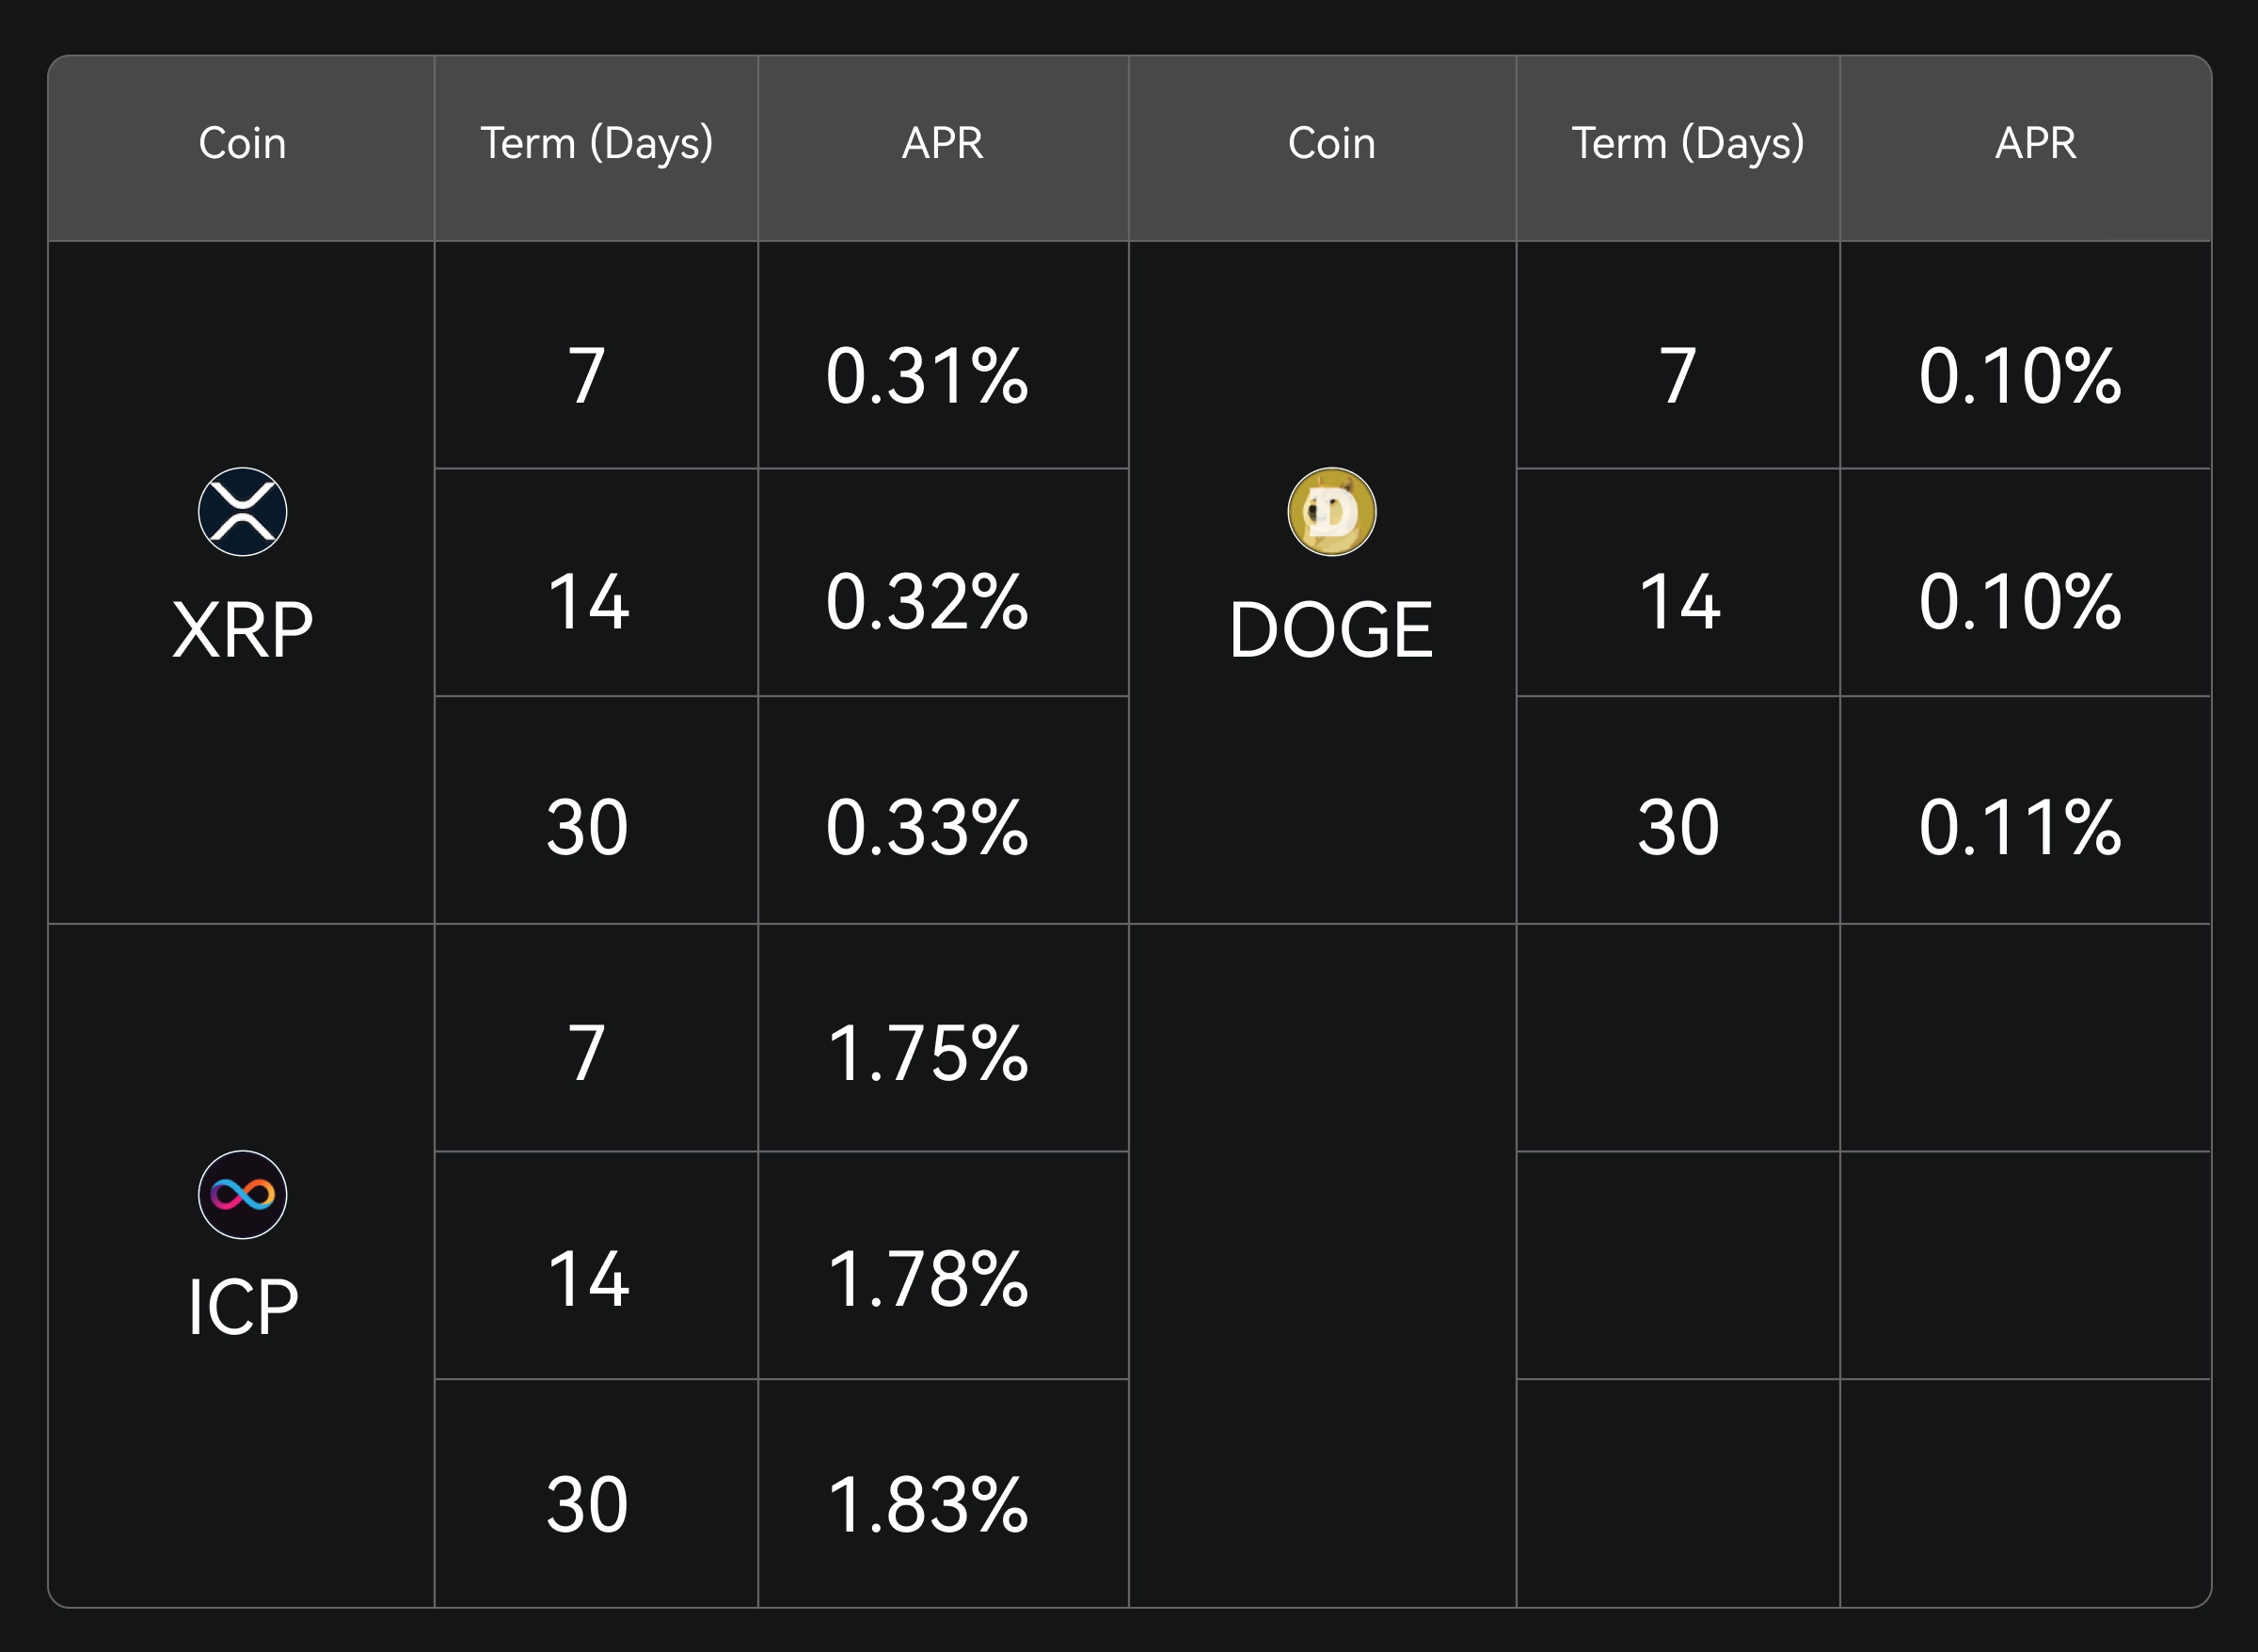
Task: Select ICP 7-day APR of 1.75%
Action: coord(927,1054)
